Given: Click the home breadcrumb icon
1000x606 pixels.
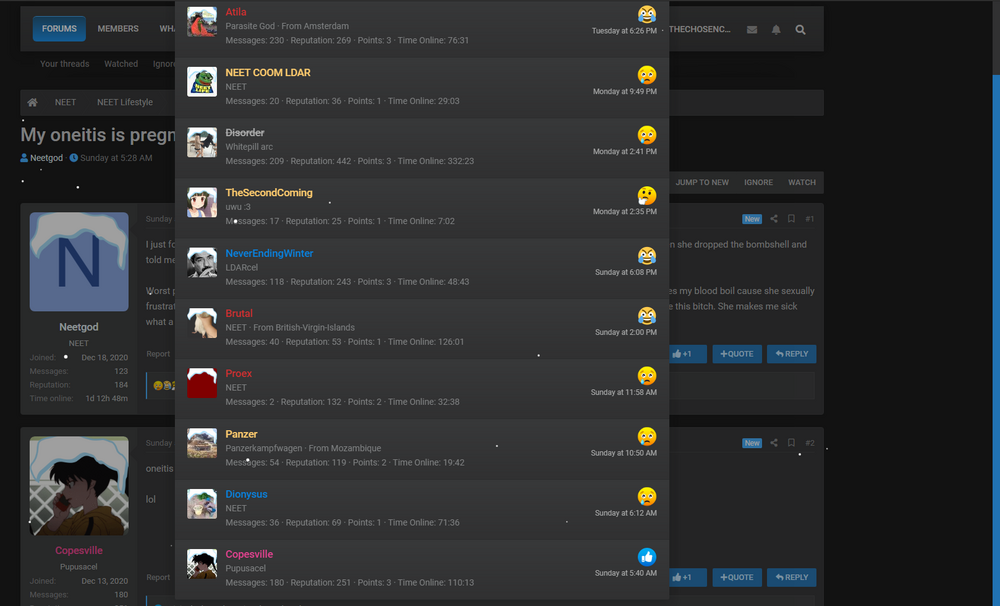Looking at the screenshot, I should [x=33, y=102].
